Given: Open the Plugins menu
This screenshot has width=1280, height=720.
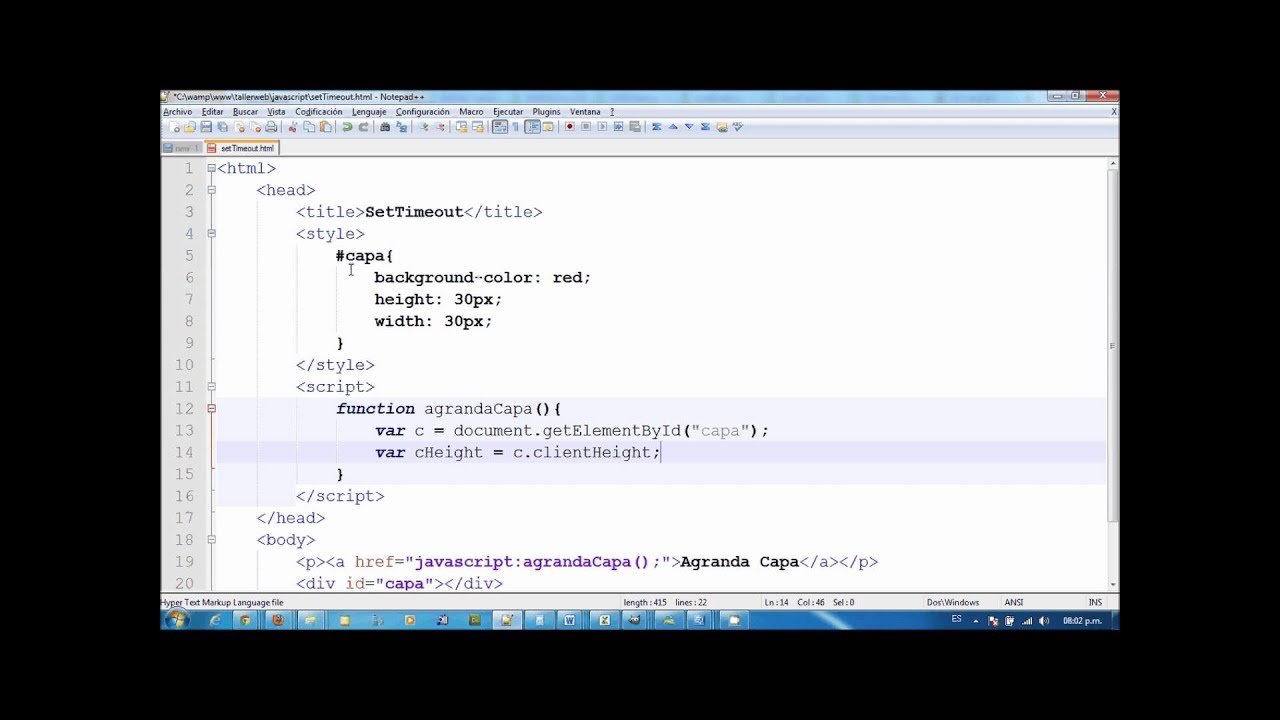Looking at the screenshot, I should point(546,112).
